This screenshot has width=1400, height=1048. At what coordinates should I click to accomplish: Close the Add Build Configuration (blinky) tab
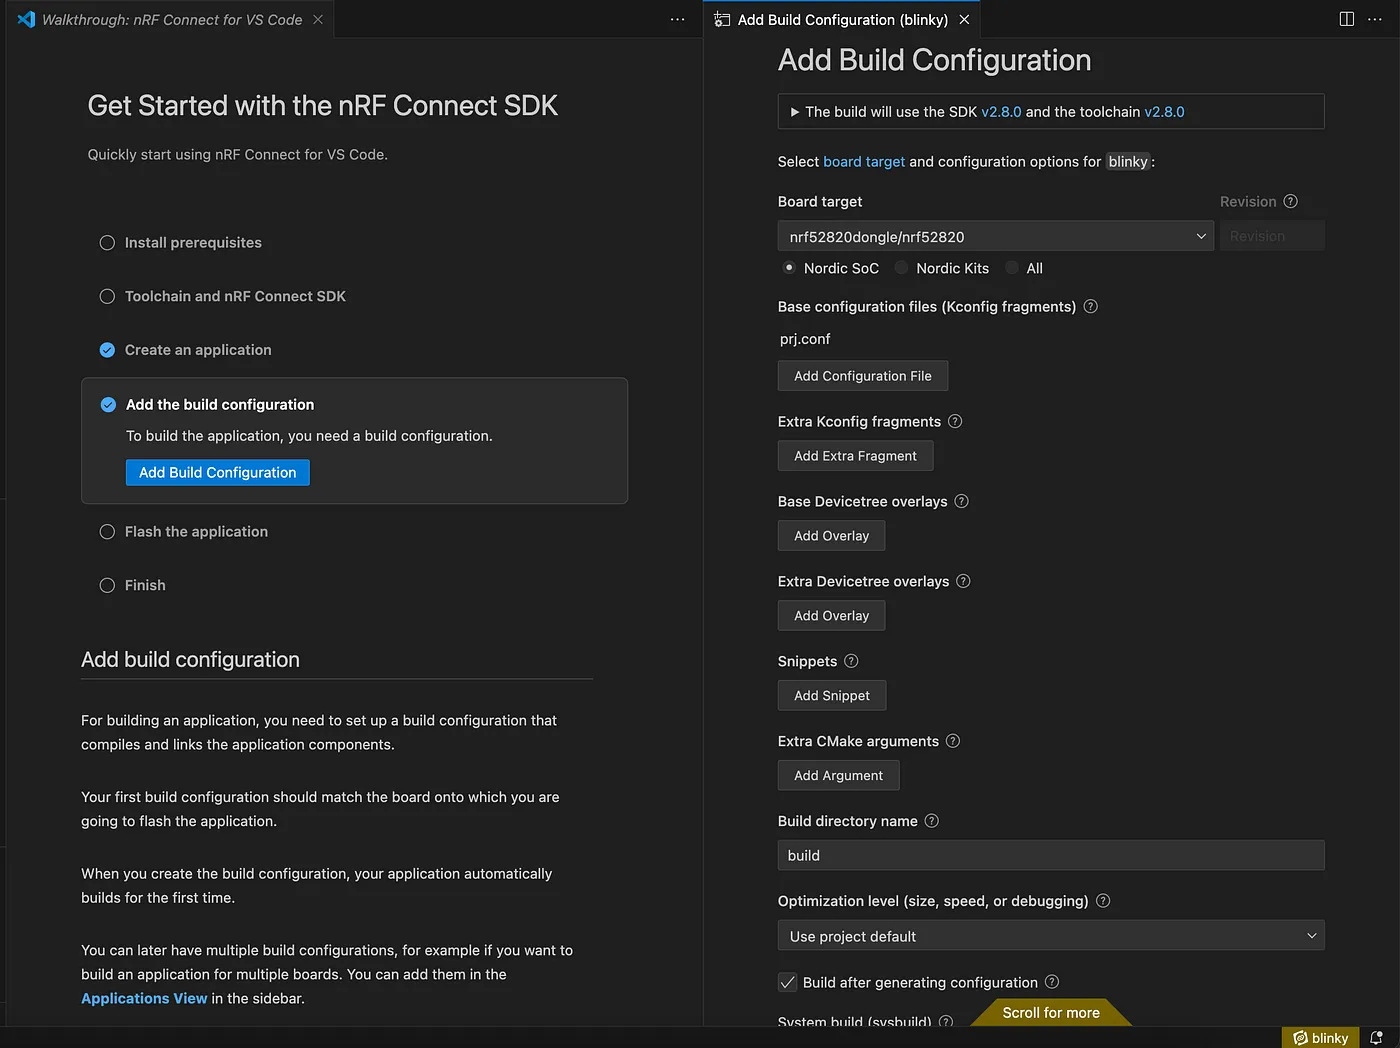(x=964, y=19)
